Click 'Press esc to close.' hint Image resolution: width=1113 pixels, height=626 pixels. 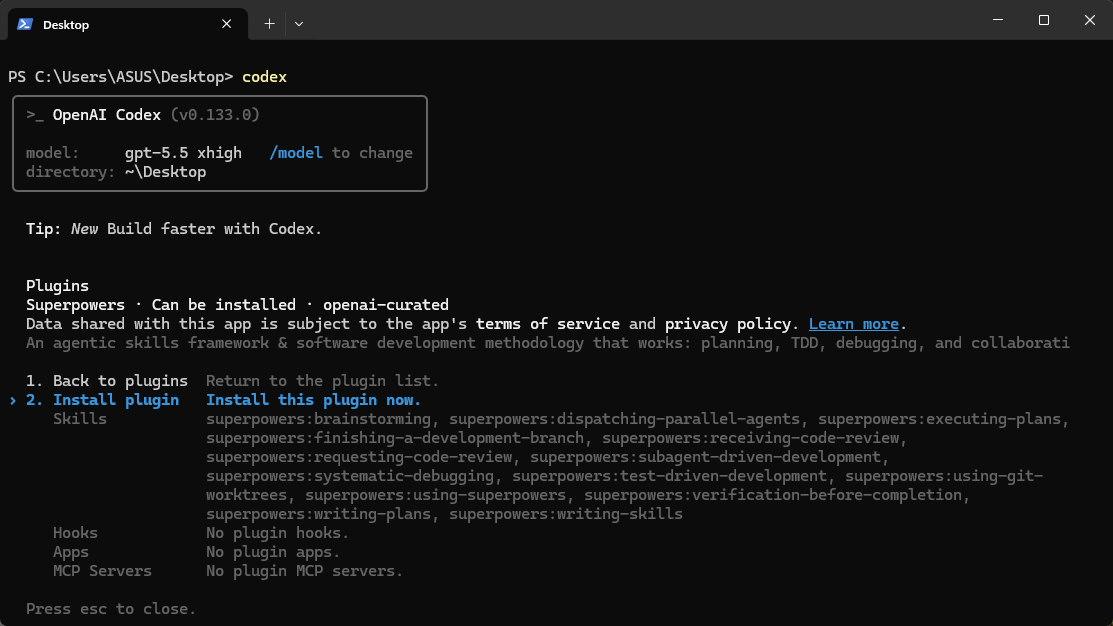pyautogui.click(x=111, y=609)
